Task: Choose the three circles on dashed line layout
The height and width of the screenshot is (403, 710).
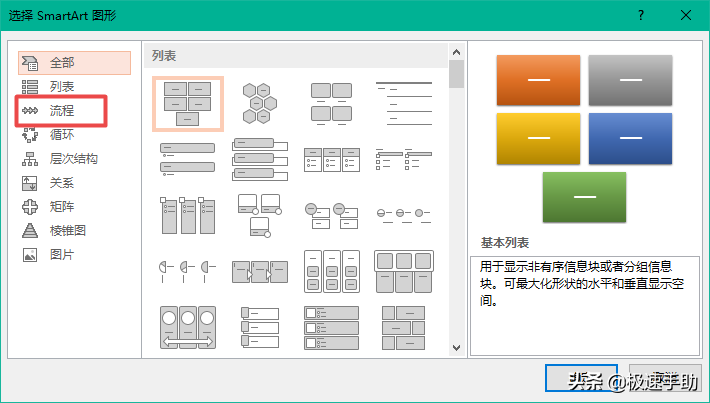Action: [404, 216]
